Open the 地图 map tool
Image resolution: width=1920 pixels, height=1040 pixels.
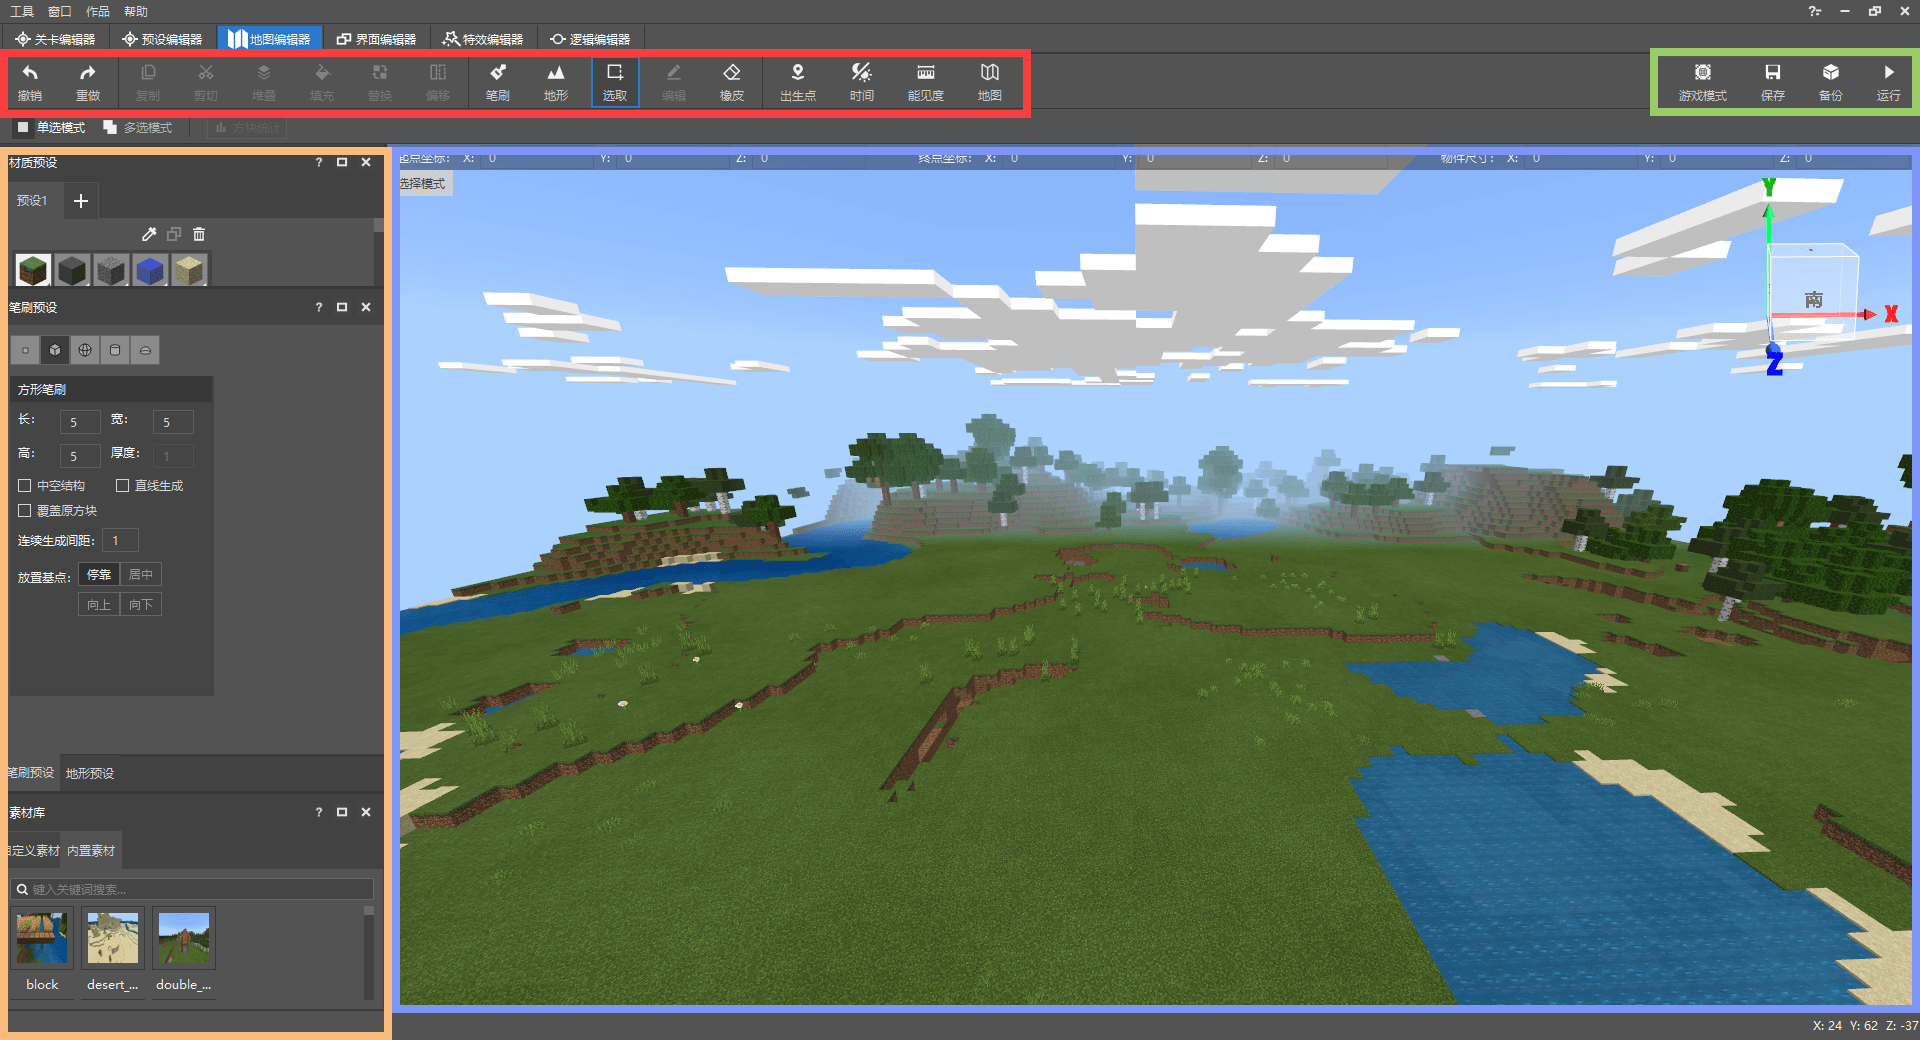coord(990,82)
